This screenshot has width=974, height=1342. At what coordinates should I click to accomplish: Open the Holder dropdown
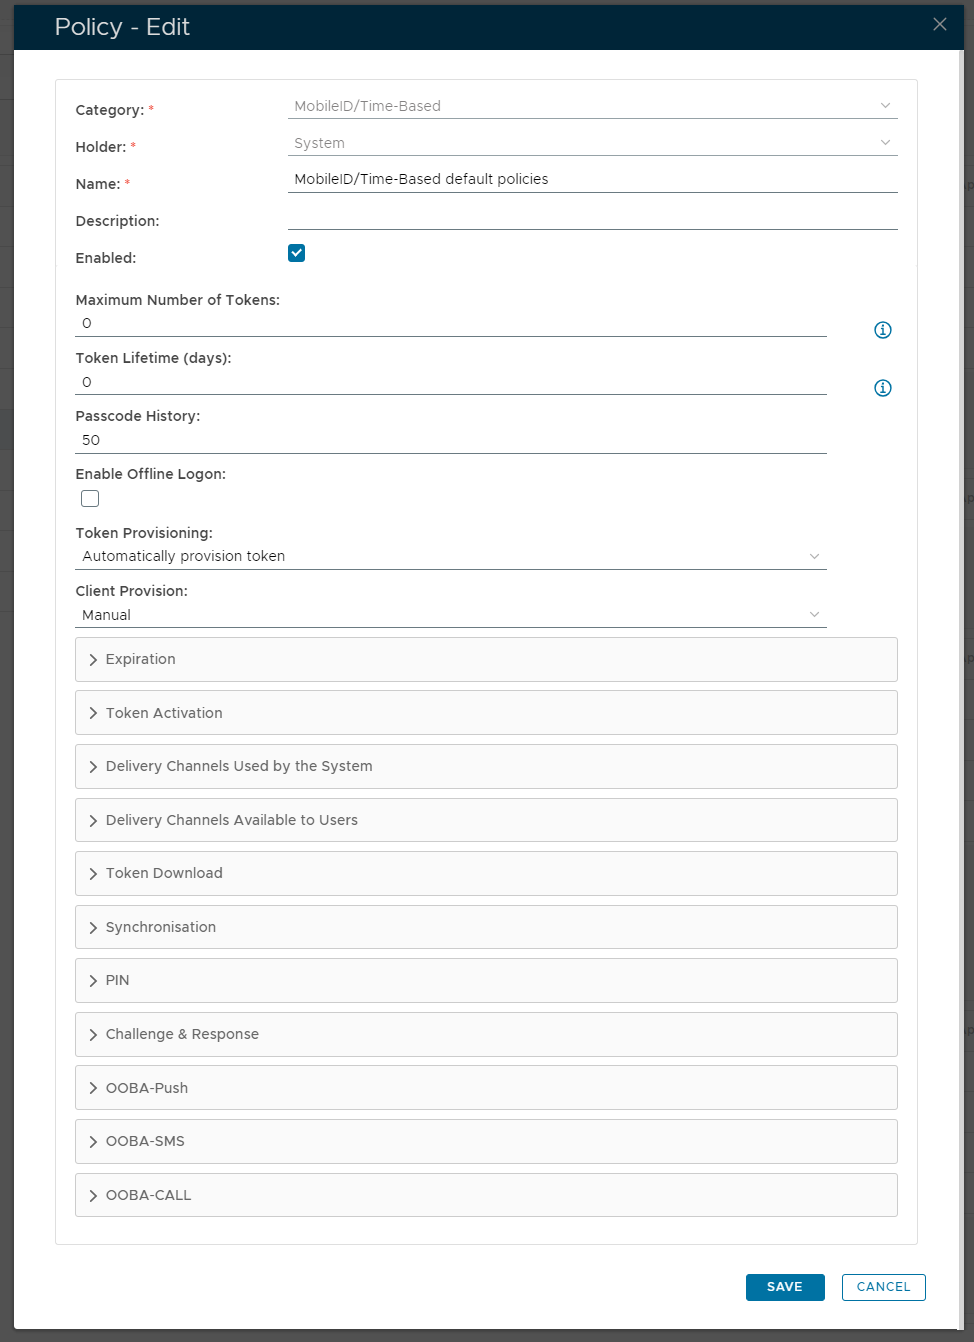tap(592, 143)
